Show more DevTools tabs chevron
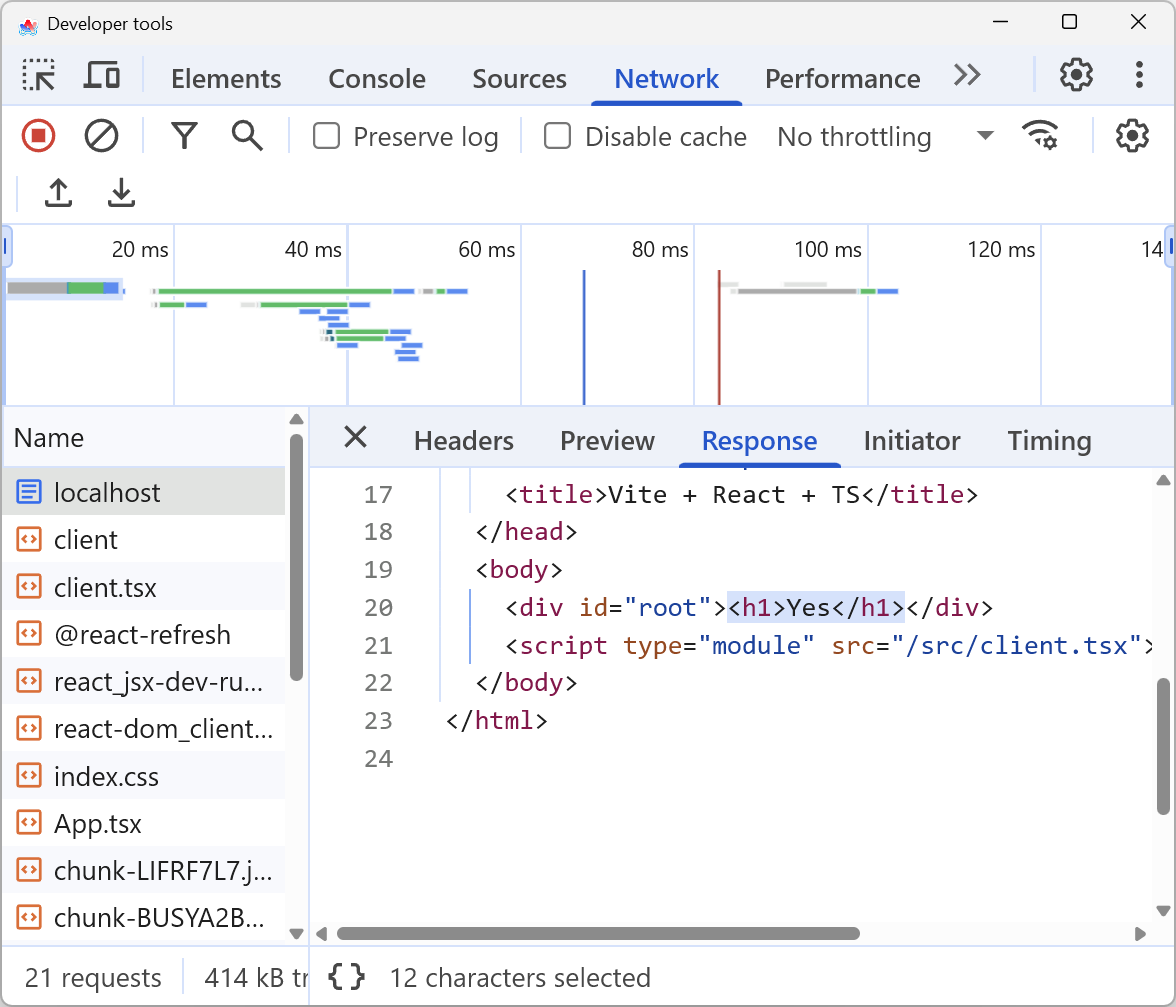The height and width of the screenshot is (1007, 1176). point(967,76)
